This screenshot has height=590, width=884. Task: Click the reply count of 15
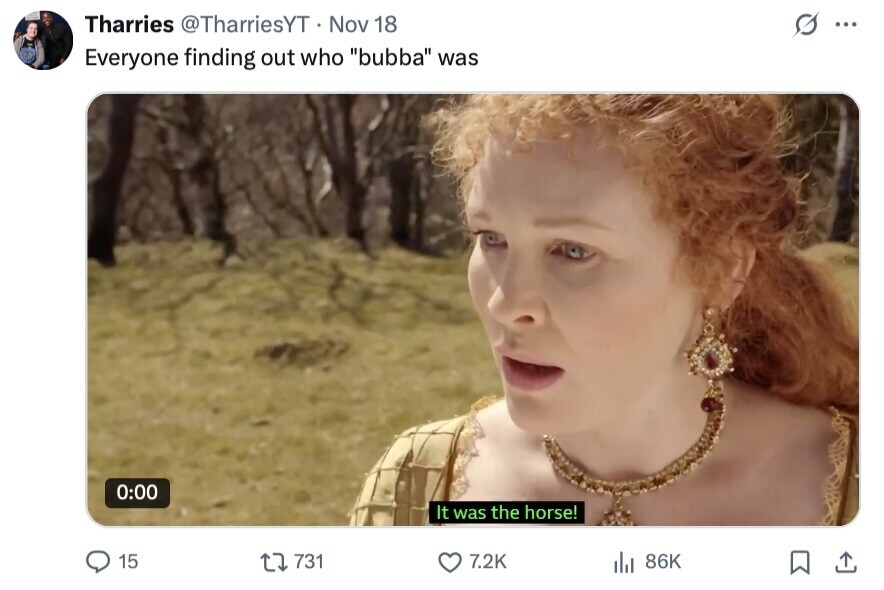point(128,562)
